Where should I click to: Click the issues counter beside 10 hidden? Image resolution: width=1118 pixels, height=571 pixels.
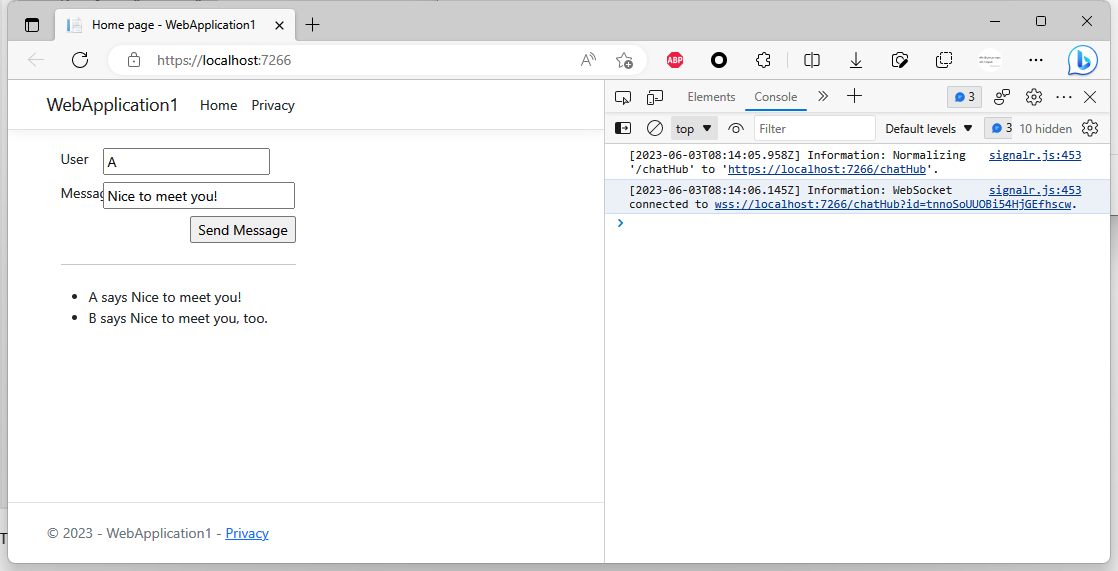point(1000,128)
